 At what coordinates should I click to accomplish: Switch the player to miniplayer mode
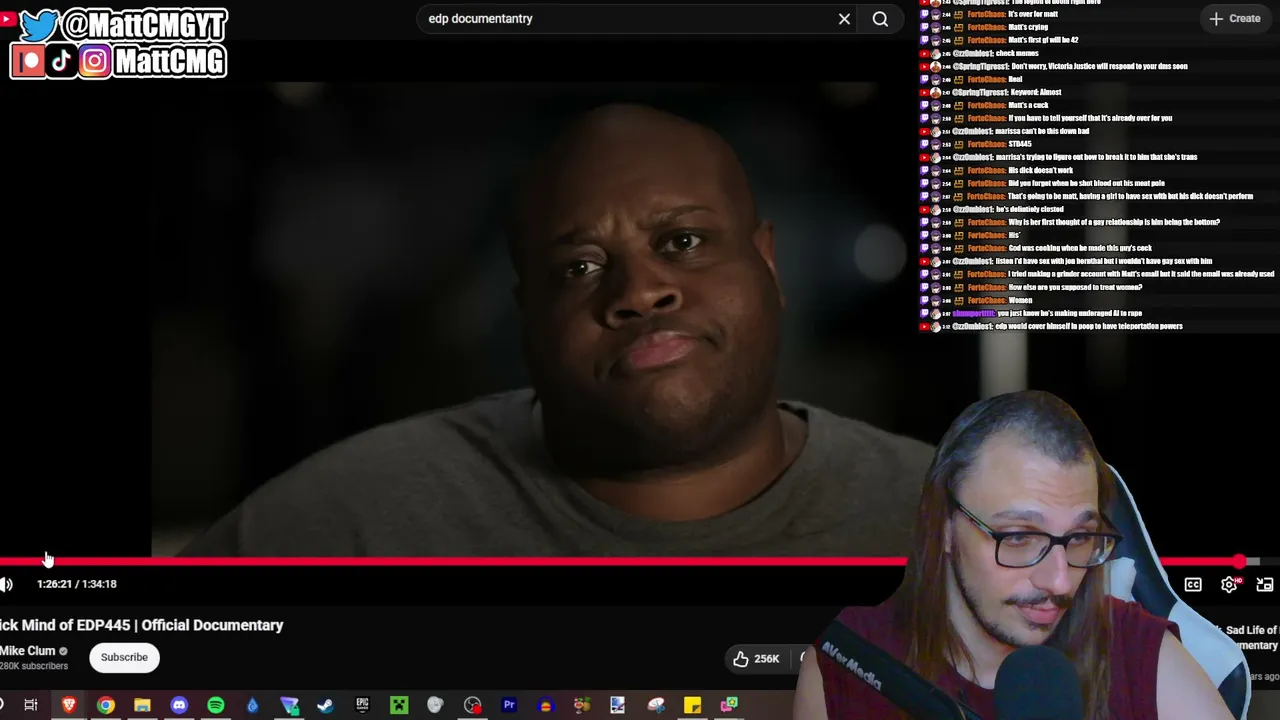(x=1265, y=585)
